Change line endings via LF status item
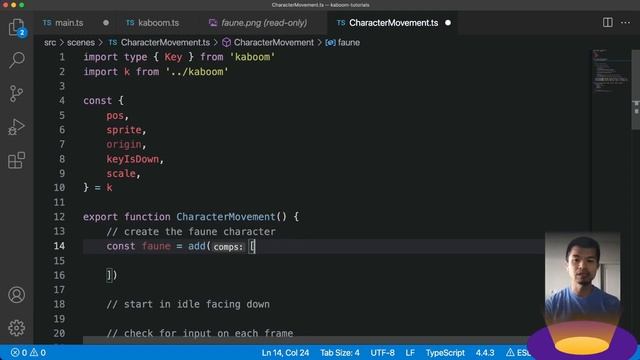The height and width of the screenshot is (360, 640). click(410, 353)
